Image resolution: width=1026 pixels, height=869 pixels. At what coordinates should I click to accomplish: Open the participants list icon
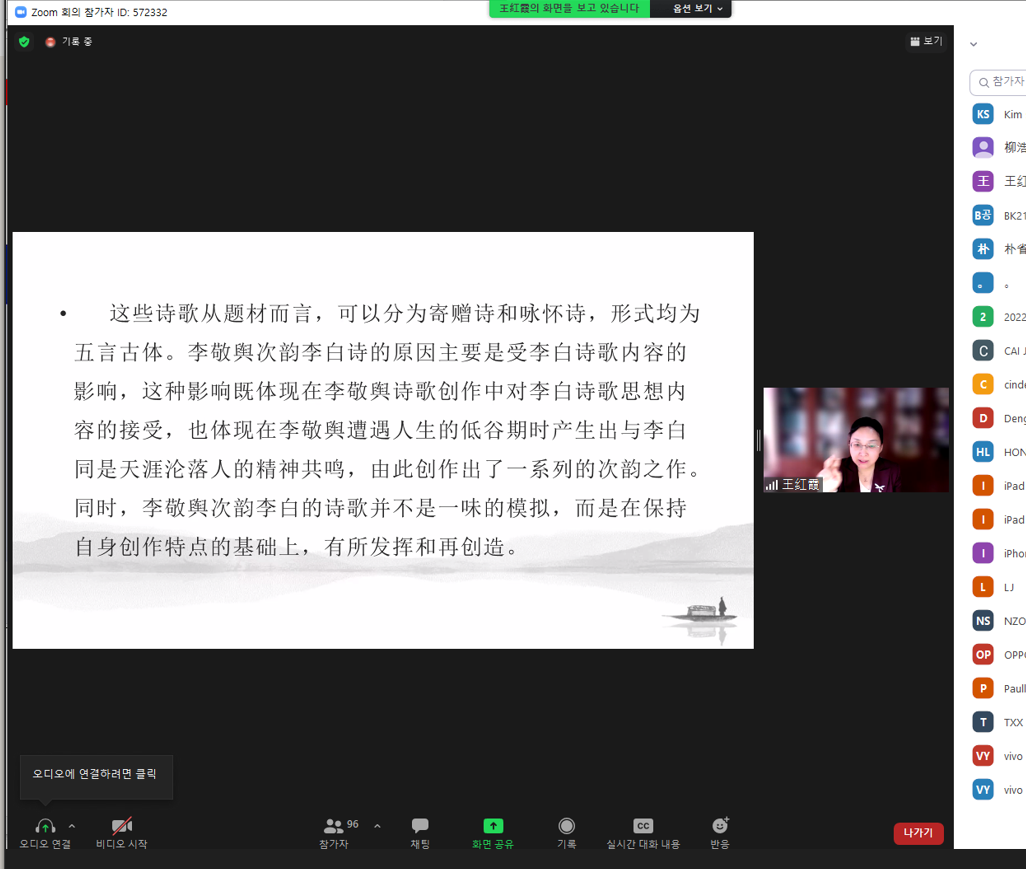(334, 826)
